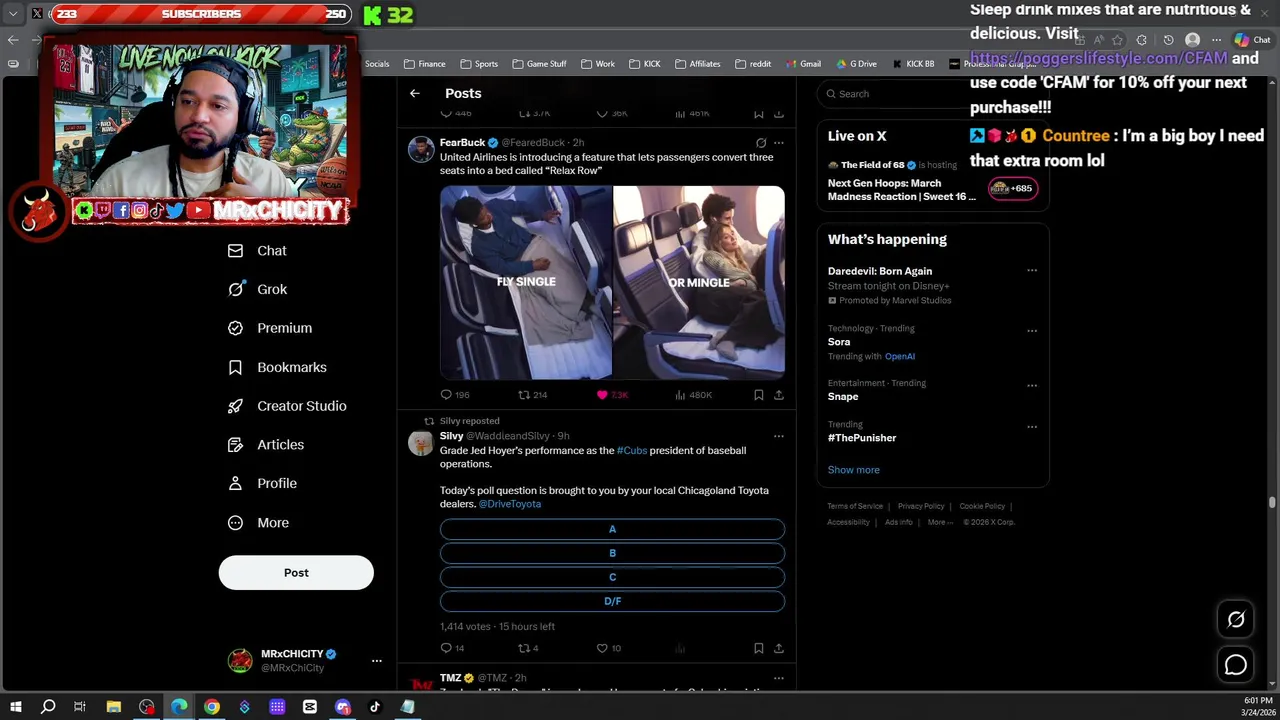
Task: Open options for the Sora trend
Action: tap(1032, 330)
